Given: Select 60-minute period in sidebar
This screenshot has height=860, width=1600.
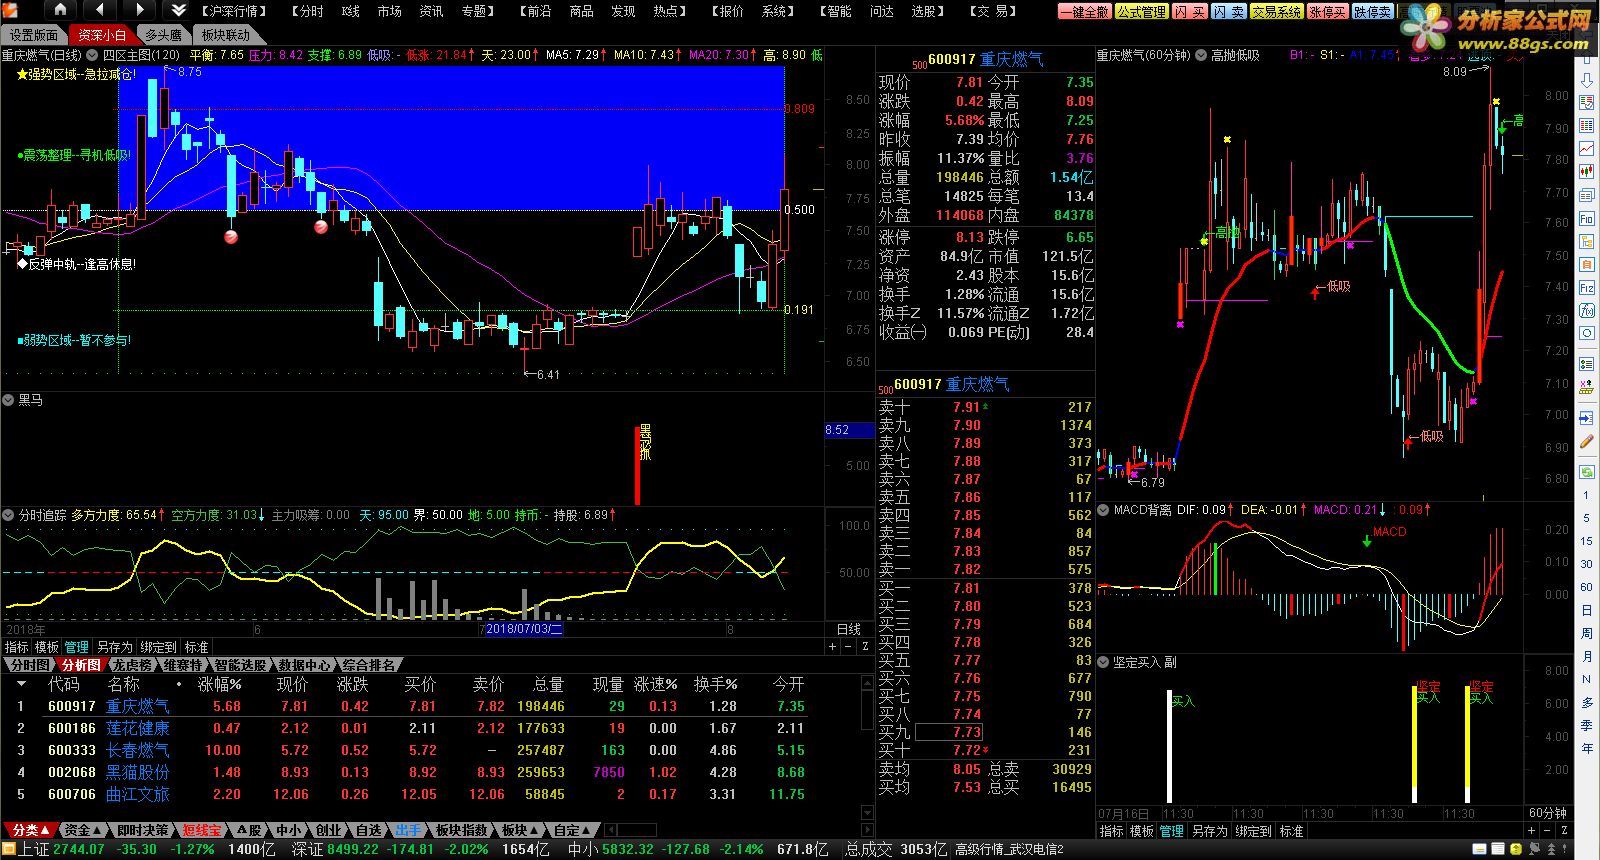Looking at the screenshot, I should click(x=1586, y=587).
